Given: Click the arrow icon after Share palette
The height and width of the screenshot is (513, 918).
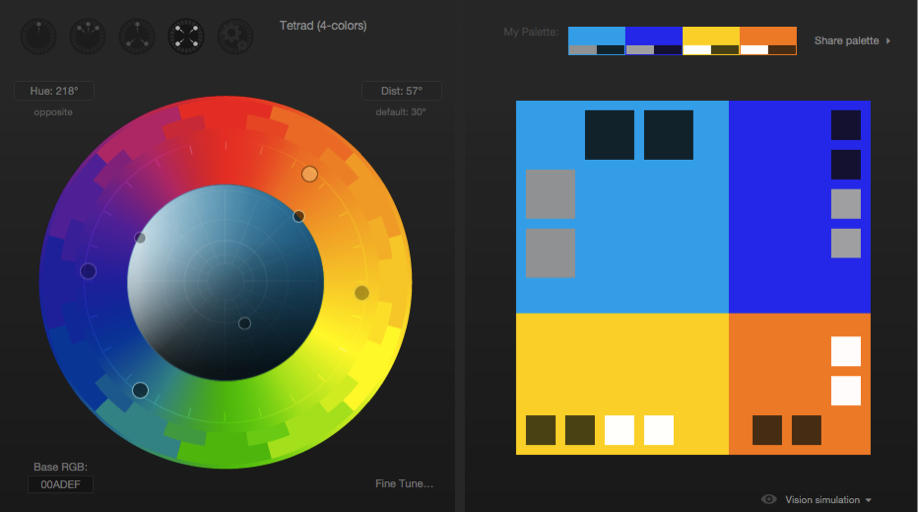Looking at the screenshot, I should (888, 41).
